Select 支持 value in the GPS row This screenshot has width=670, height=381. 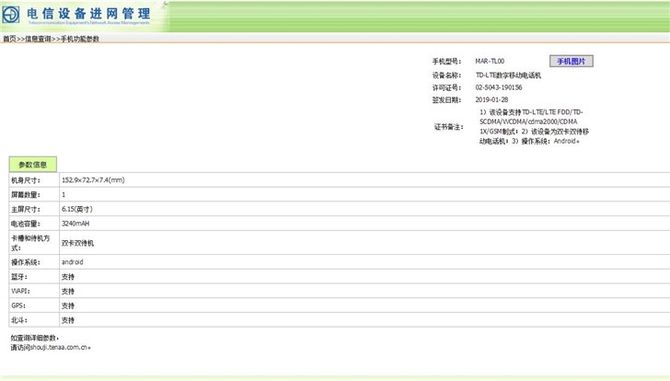click(68, 306)
